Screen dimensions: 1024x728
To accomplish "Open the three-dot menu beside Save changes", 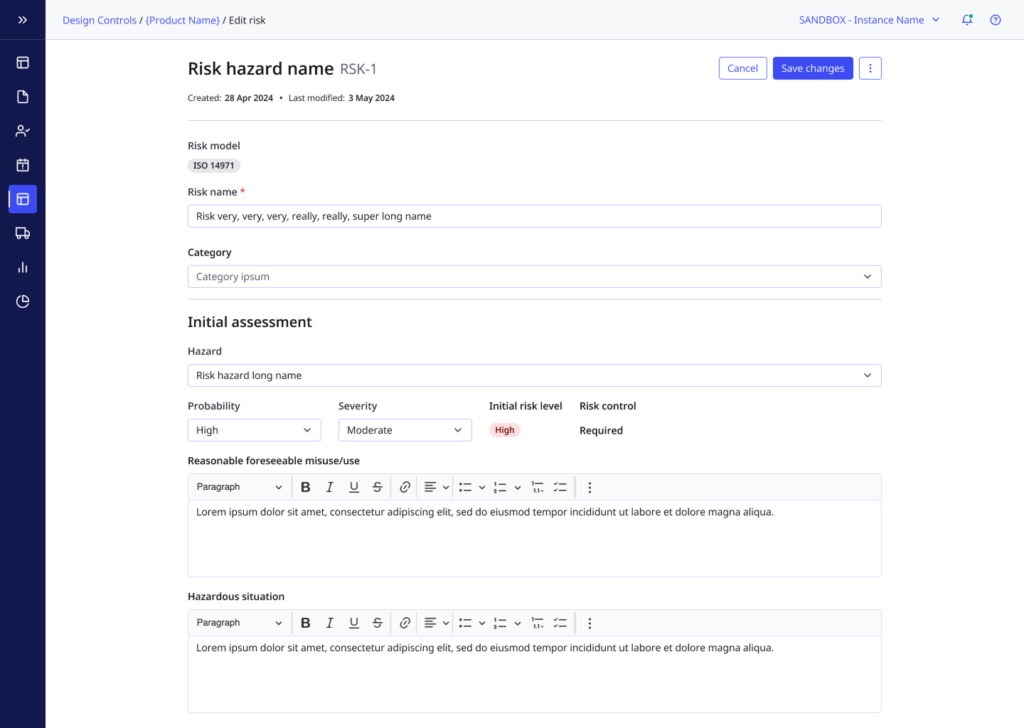I will 870,68.
